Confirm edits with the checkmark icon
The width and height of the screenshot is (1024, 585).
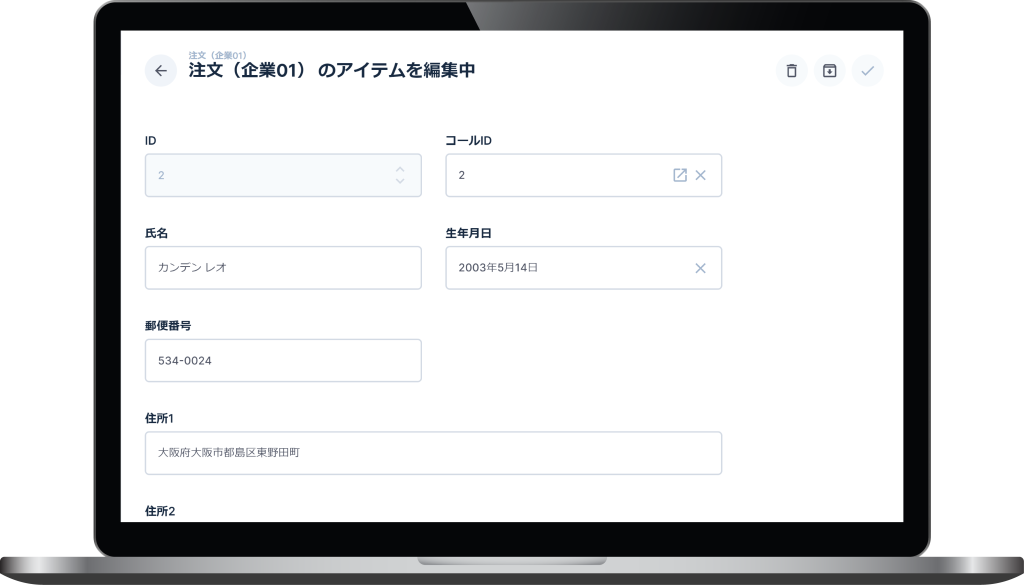[x=867, y=71]
